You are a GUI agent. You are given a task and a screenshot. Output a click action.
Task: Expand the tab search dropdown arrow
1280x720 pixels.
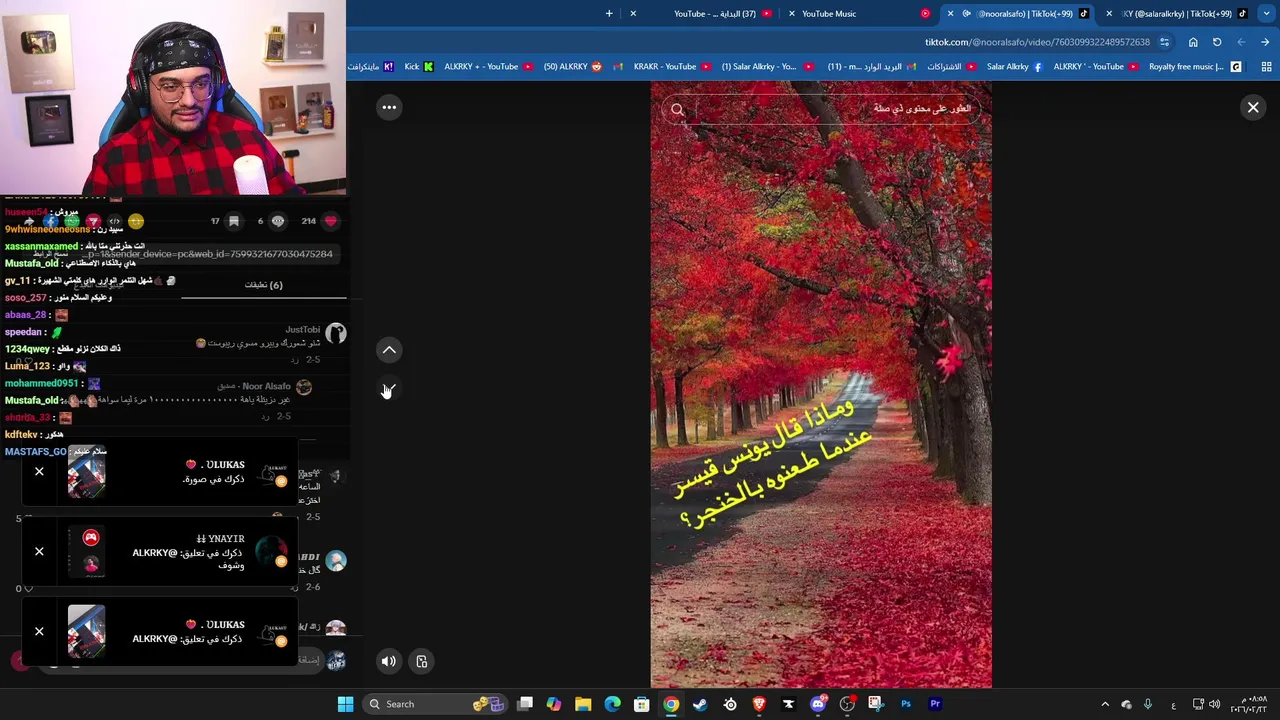(x=1265, y=14)
